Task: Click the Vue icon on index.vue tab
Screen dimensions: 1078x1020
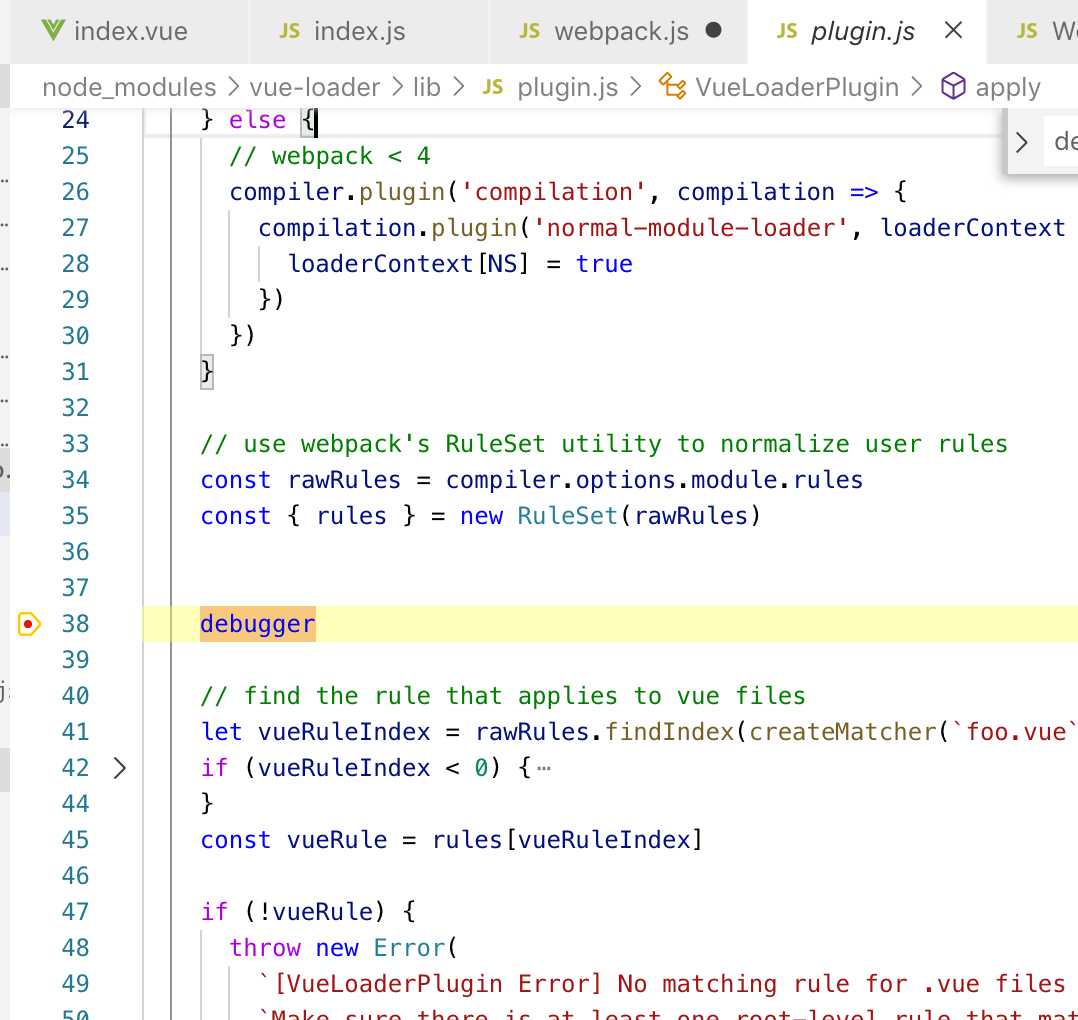Action: [53, 31]
